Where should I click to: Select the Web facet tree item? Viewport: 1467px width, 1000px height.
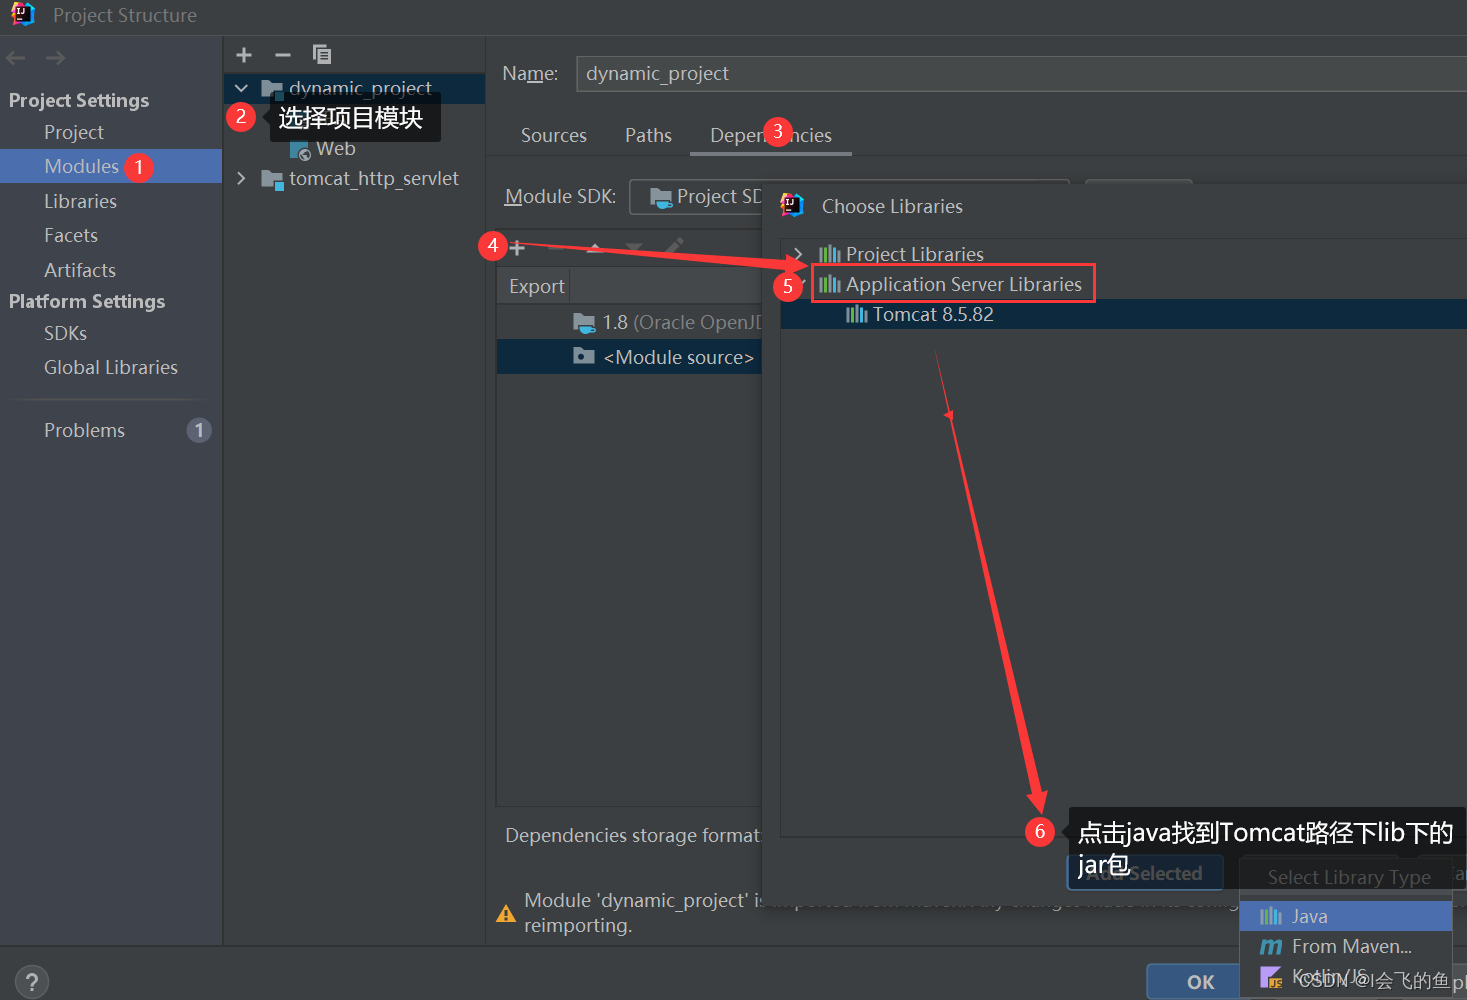[336, 149]
